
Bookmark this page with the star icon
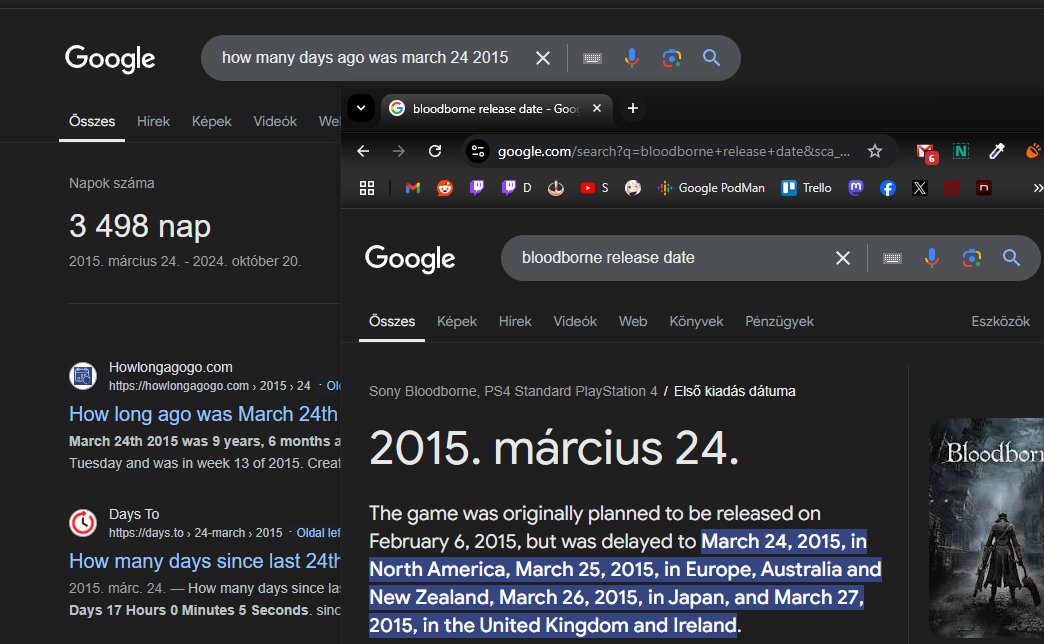point(875,151)
